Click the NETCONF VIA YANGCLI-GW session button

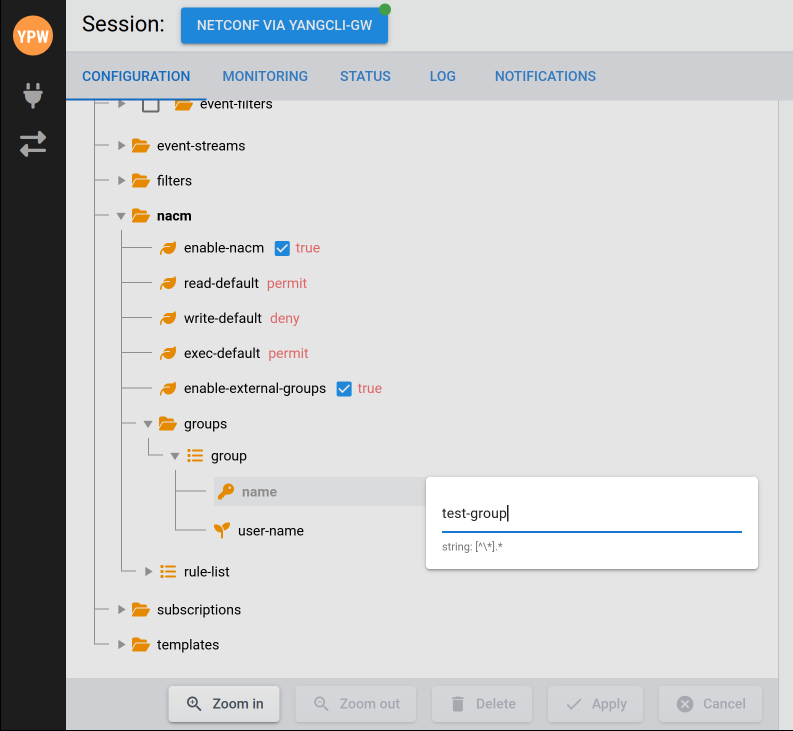click(x=284, y=26)
